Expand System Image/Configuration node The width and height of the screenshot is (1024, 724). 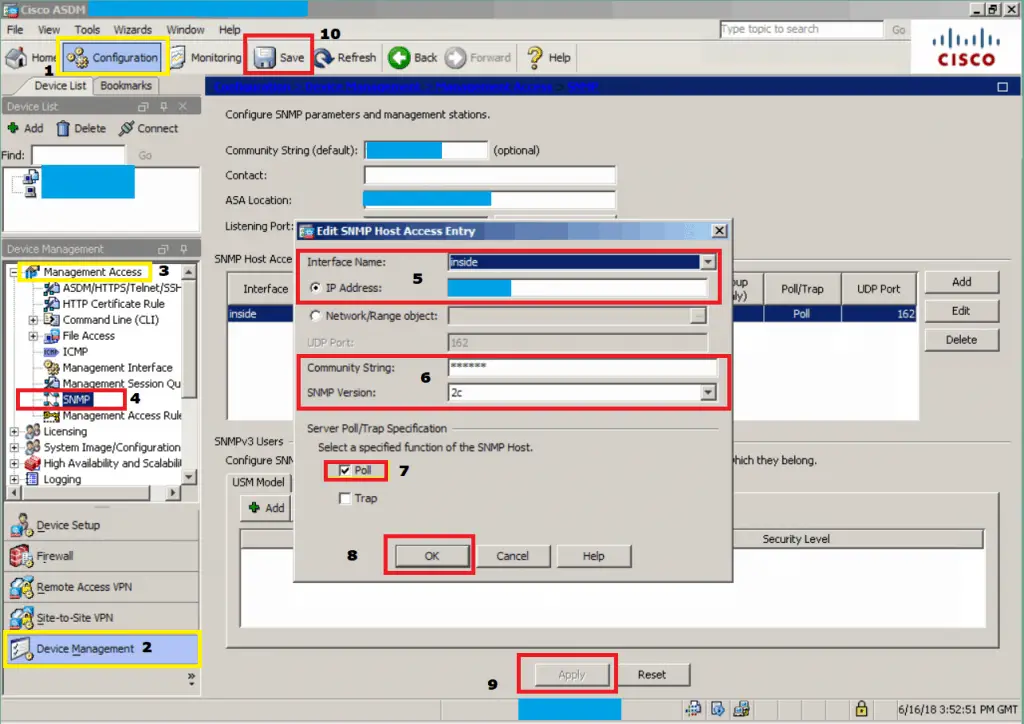point(14,447)
